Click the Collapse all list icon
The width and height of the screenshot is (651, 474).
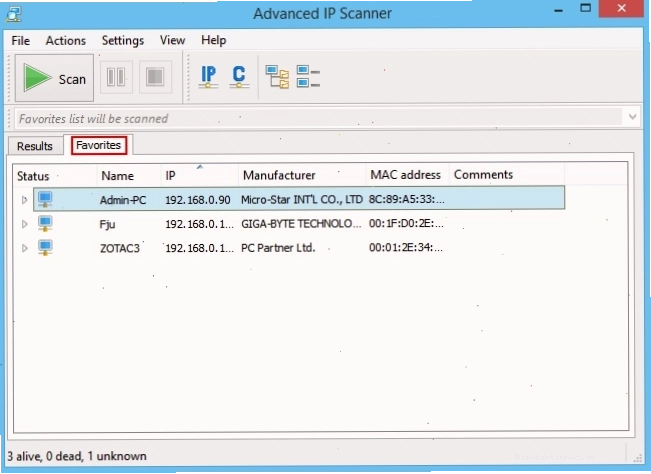point(308,77)
